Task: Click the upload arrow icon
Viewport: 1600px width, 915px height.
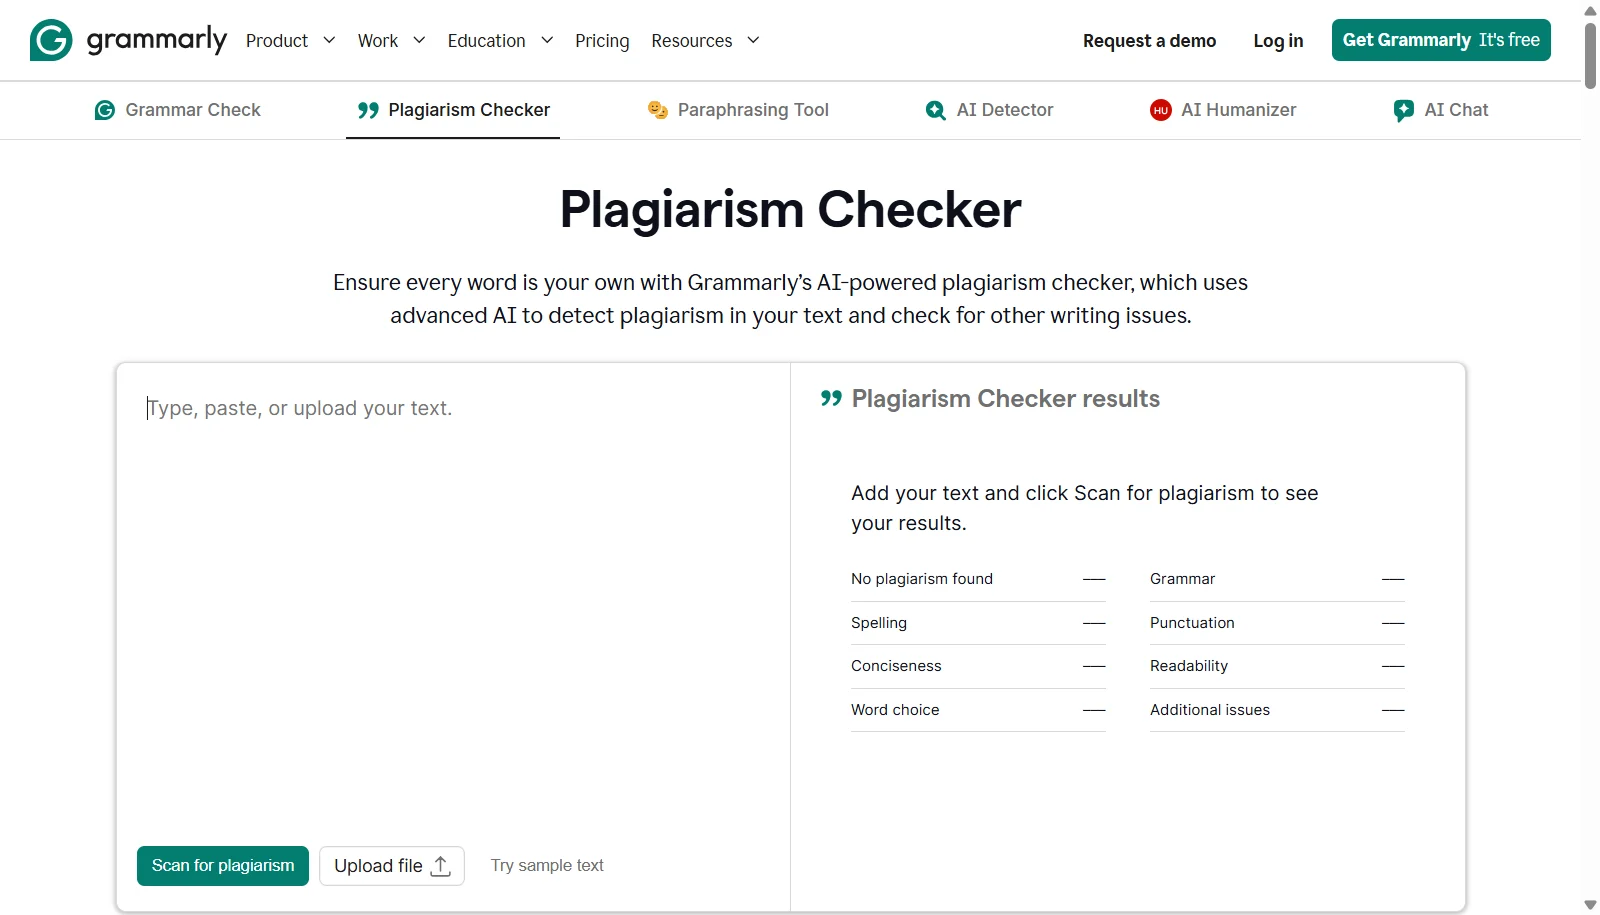Action: 440,866
